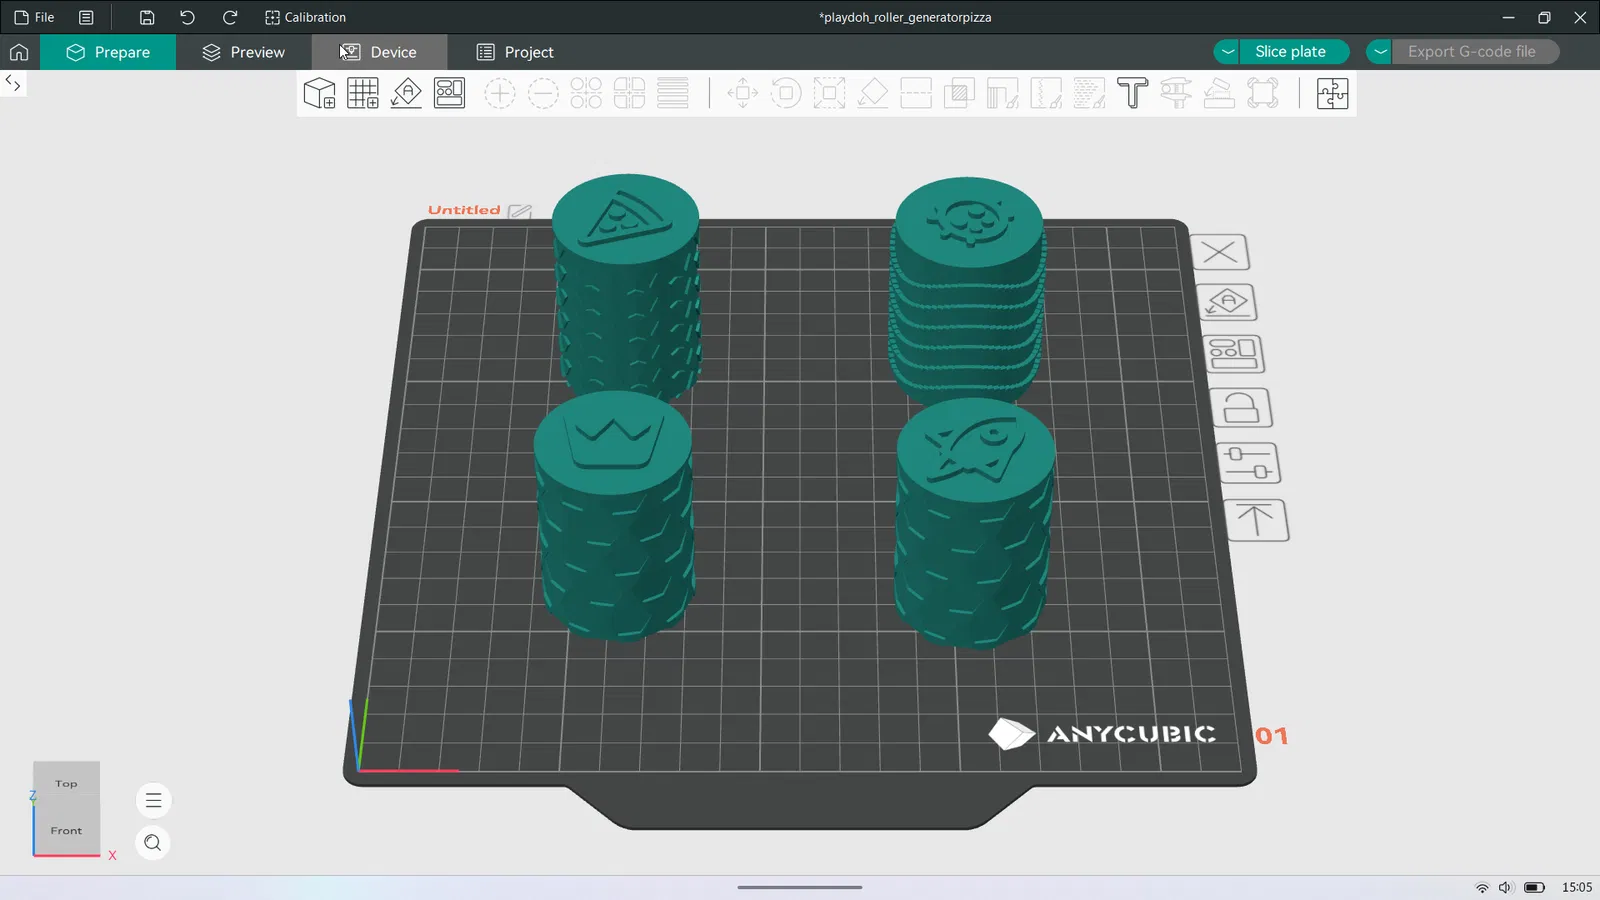The height and width of the screenshot is (900, 1600).
Task: Select the Seam painting tool
Action: tap(1046, 93)
